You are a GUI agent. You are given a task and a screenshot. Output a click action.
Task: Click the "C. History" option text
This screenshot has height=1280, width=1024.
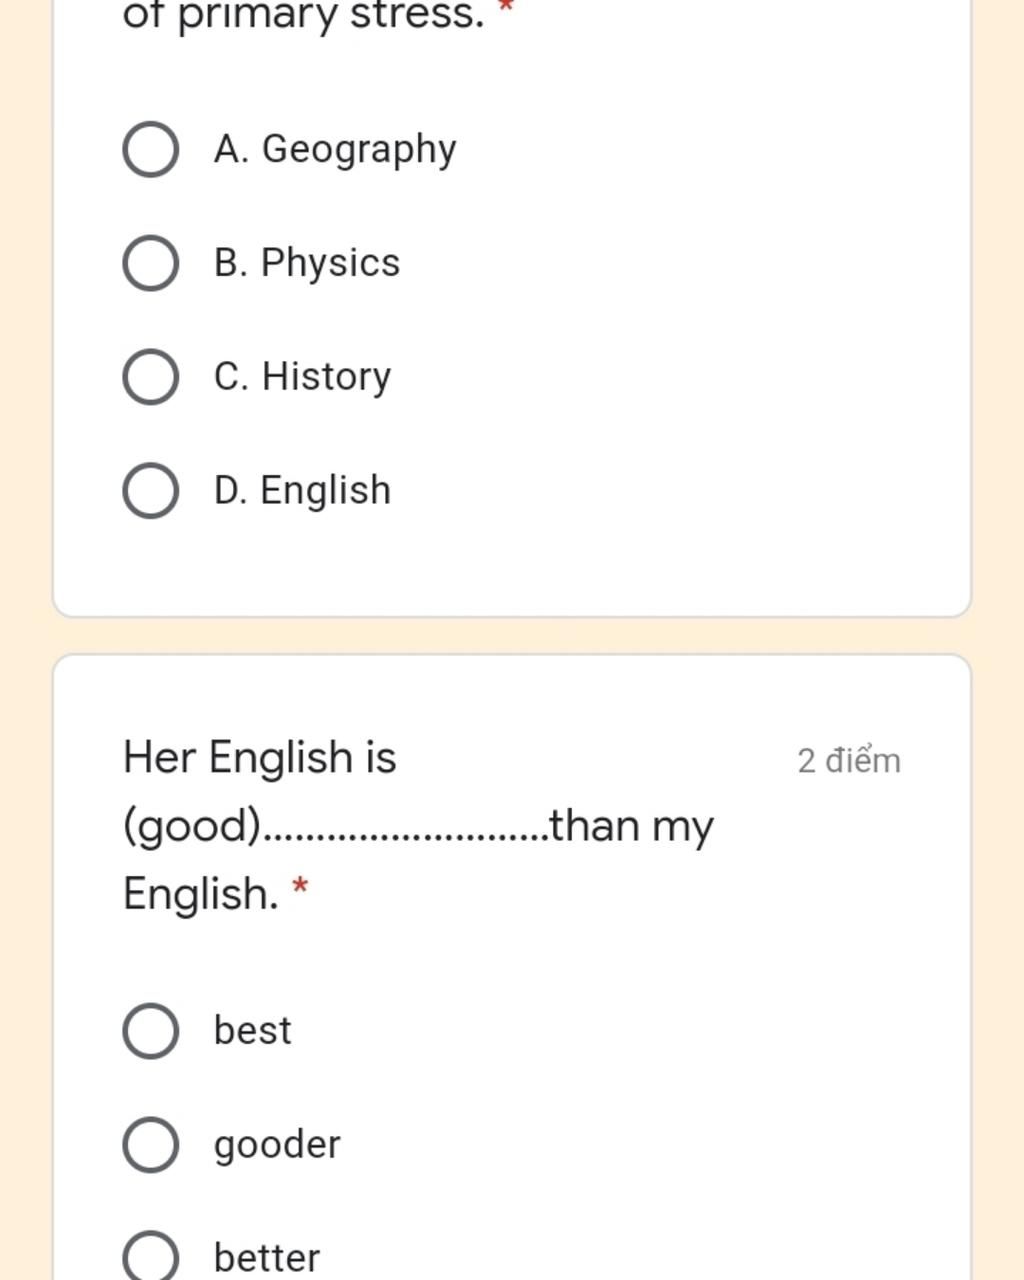click(302, 377)
